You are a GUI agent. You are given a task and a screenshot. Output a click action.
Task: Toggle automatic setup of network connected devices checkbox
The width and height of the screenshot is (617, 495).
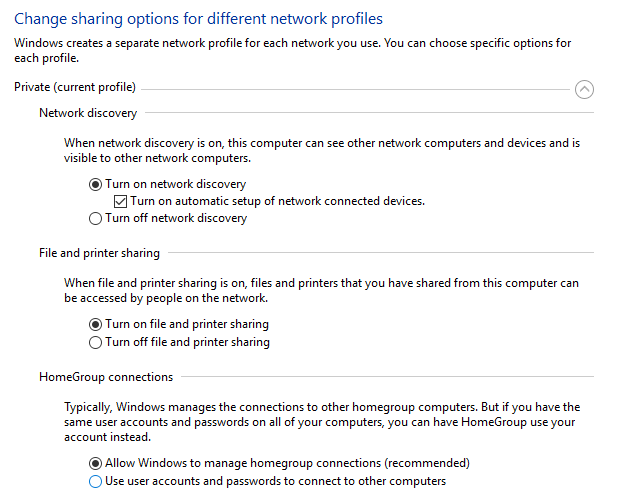[x=121, y=201]
